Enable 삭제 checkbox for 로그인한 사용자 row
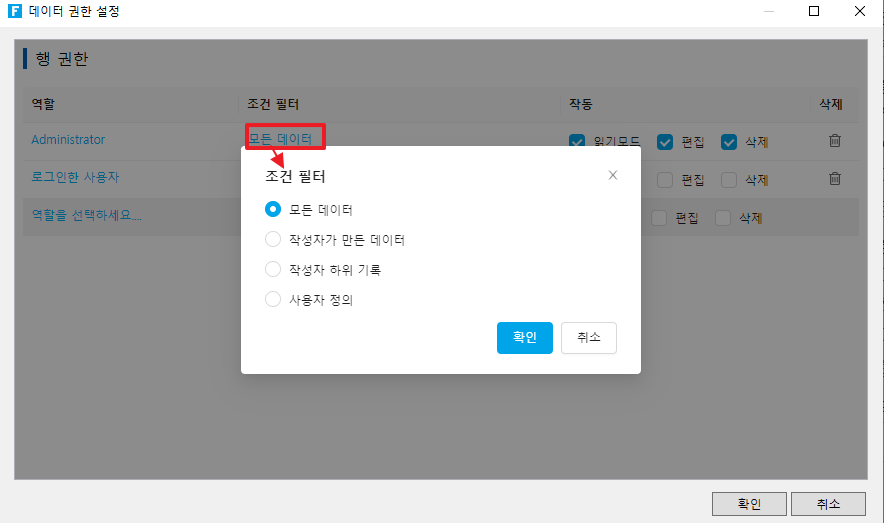 click(x=729, y=180)
